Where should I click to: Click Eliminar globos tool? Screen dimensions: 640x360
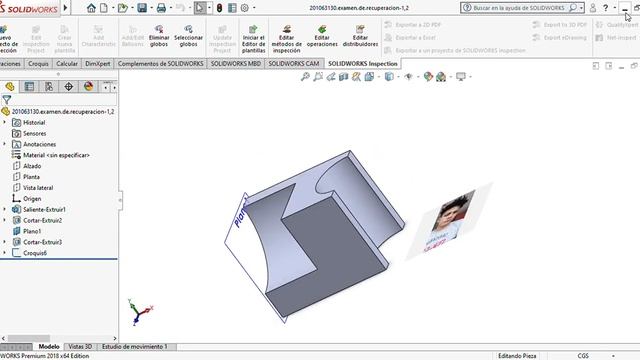[x=159, y=36]
